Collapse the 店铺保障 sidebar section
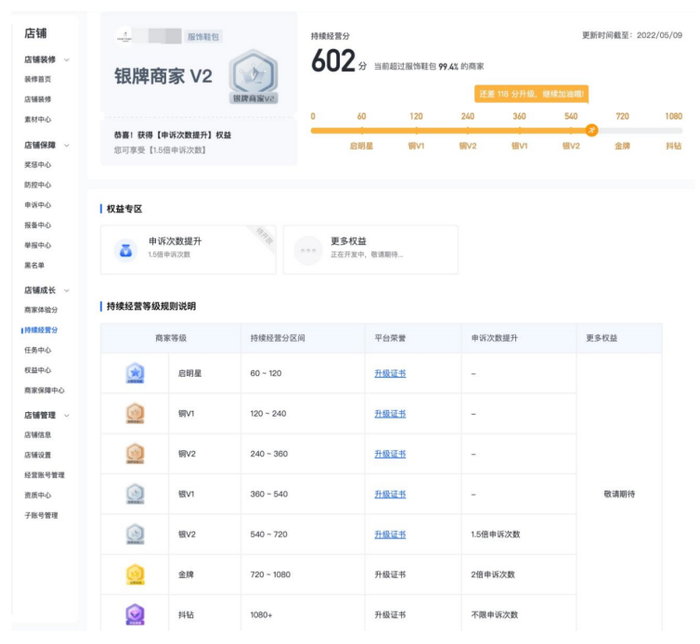 67,145
